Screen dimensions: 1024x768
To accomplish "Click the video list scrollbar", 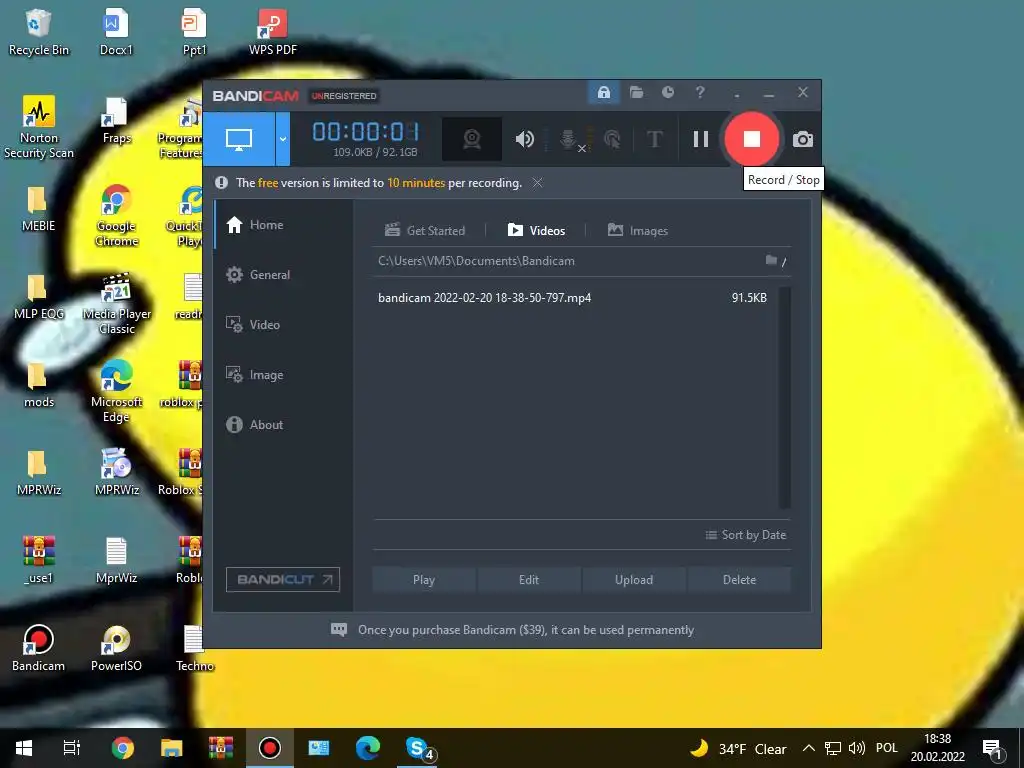I will point(785,397).
